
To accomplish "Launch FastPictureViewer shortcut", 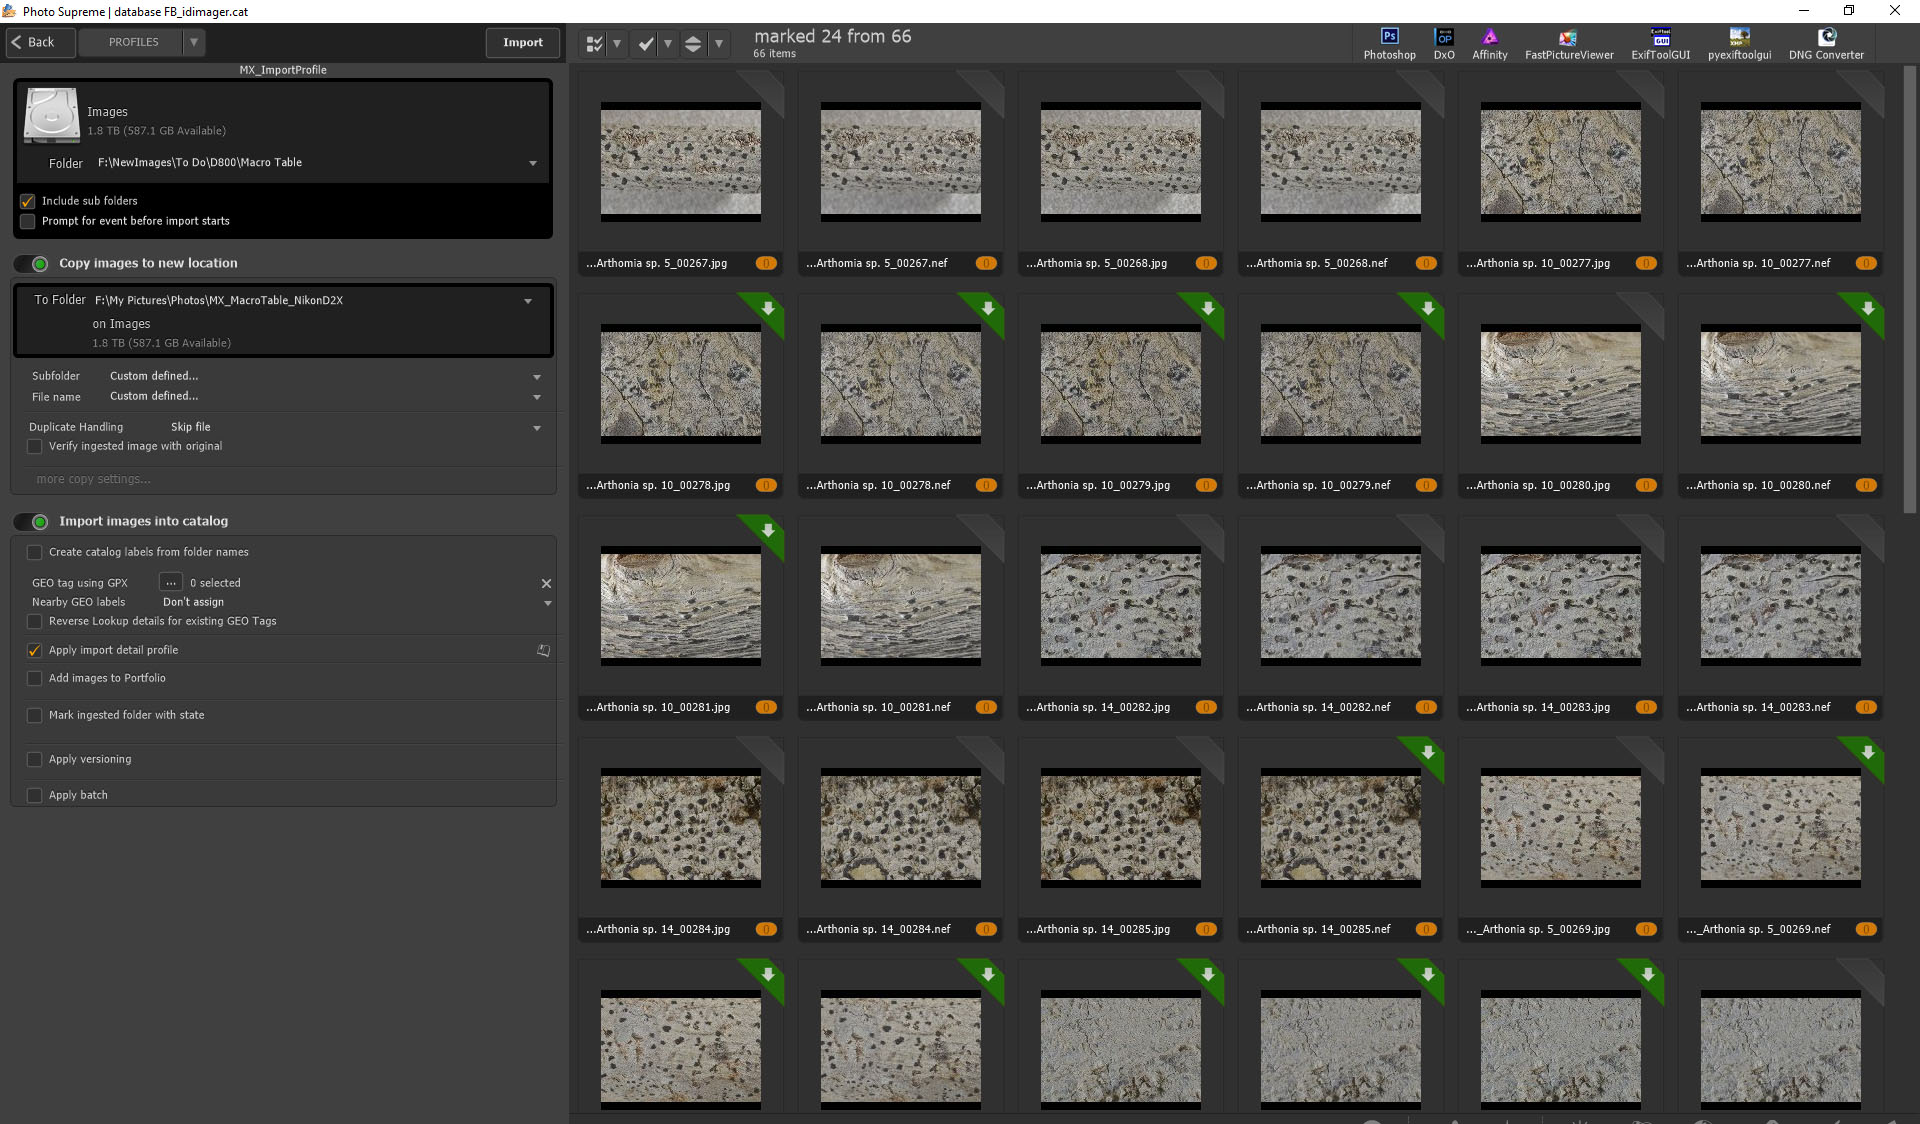I will pos(1569,44).
